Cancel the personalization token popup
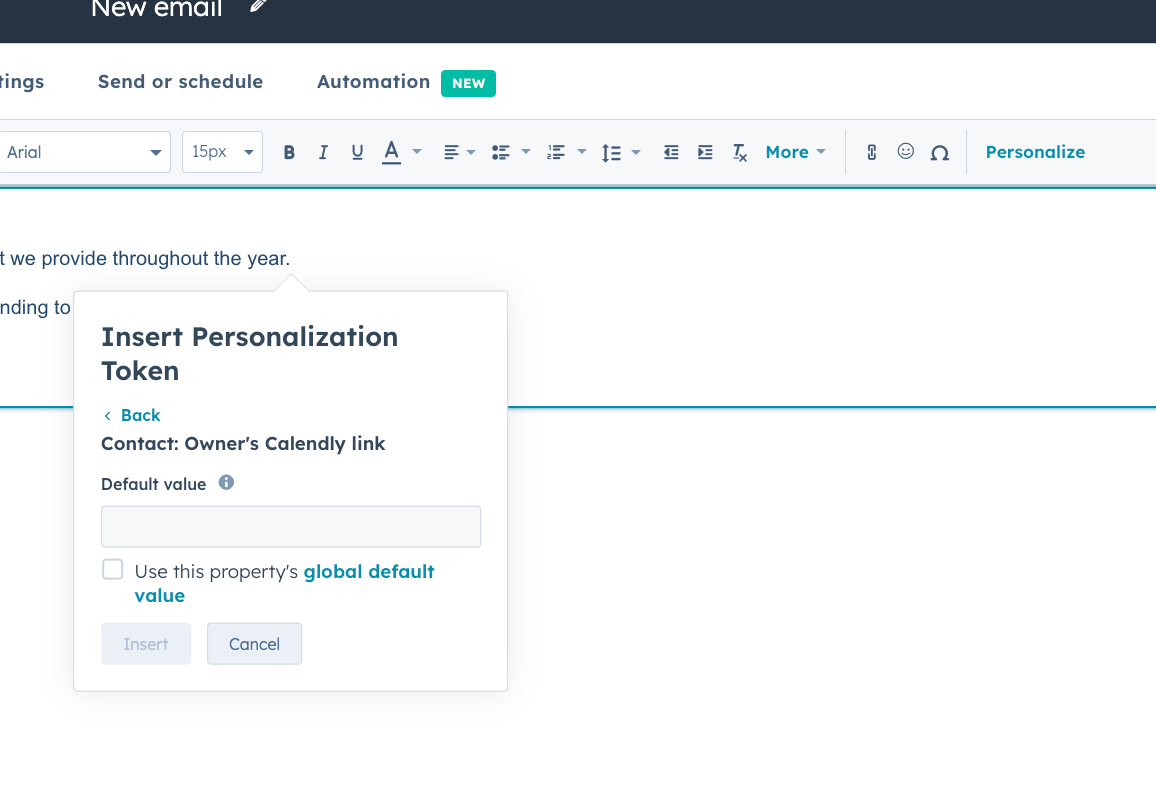This screenshot has width=1156, height=794. pos(254,644)
